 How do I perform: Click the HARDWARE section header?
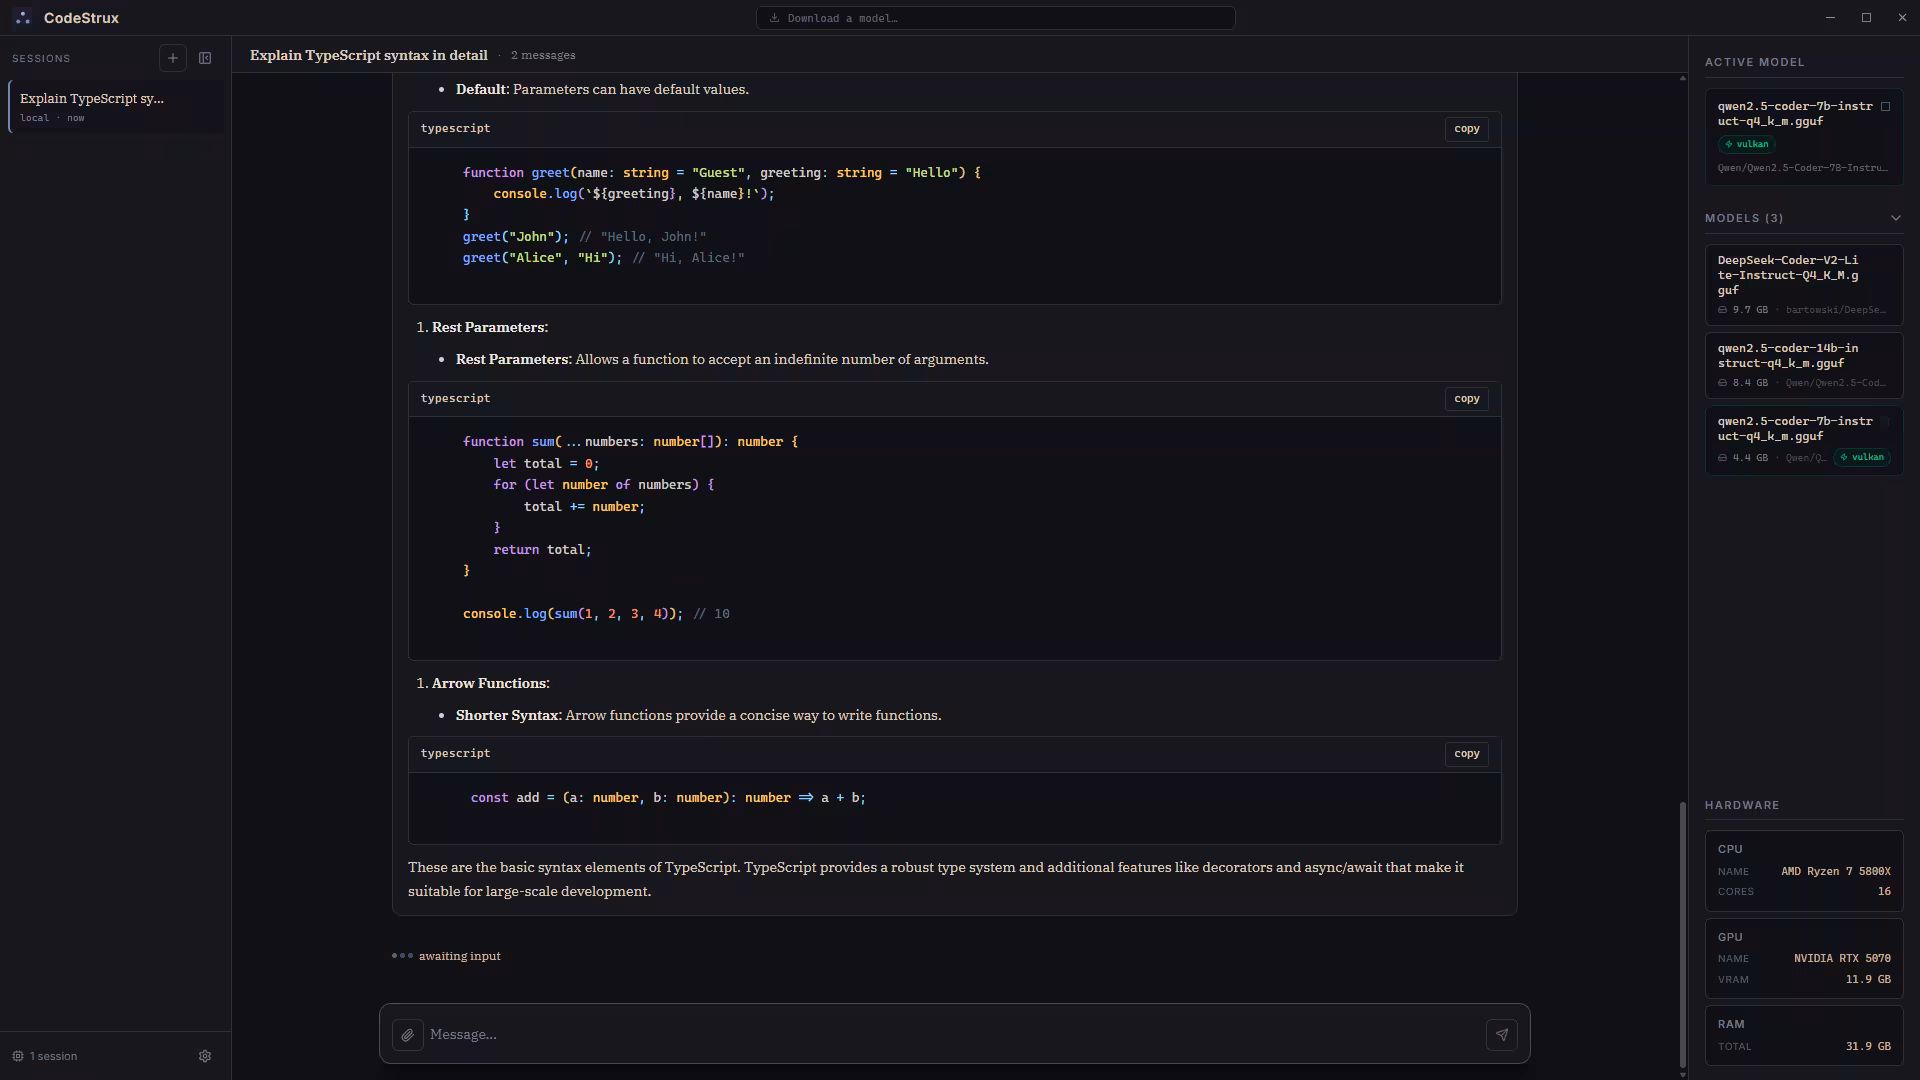[x=1742, y=805]
